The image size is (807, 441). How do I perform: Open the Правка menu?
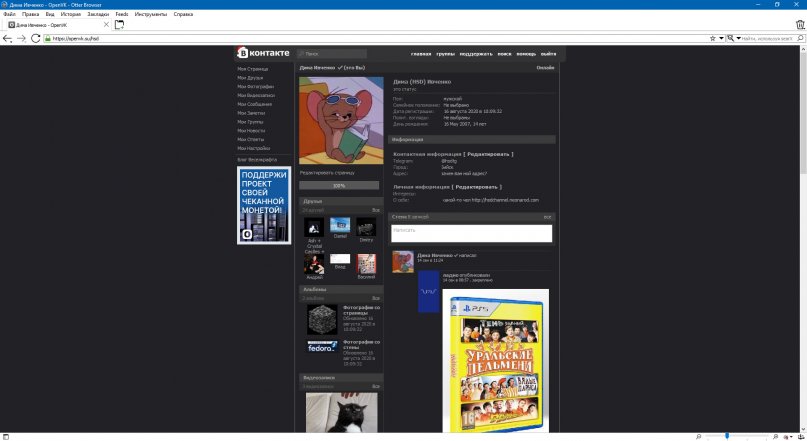click(30, 14)
